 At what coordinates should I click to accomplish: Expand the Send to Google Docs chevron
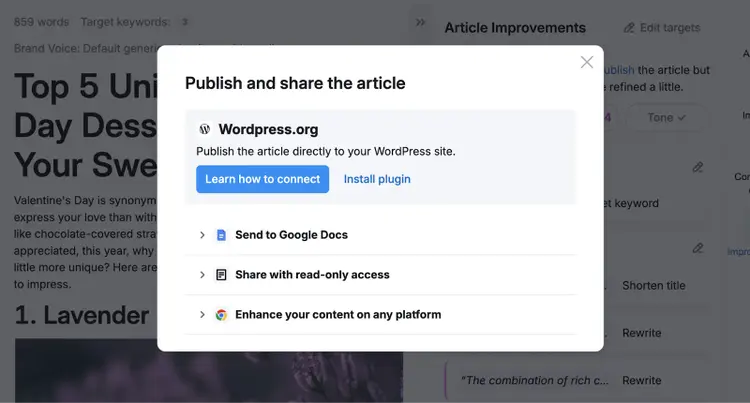pos(202,235)
